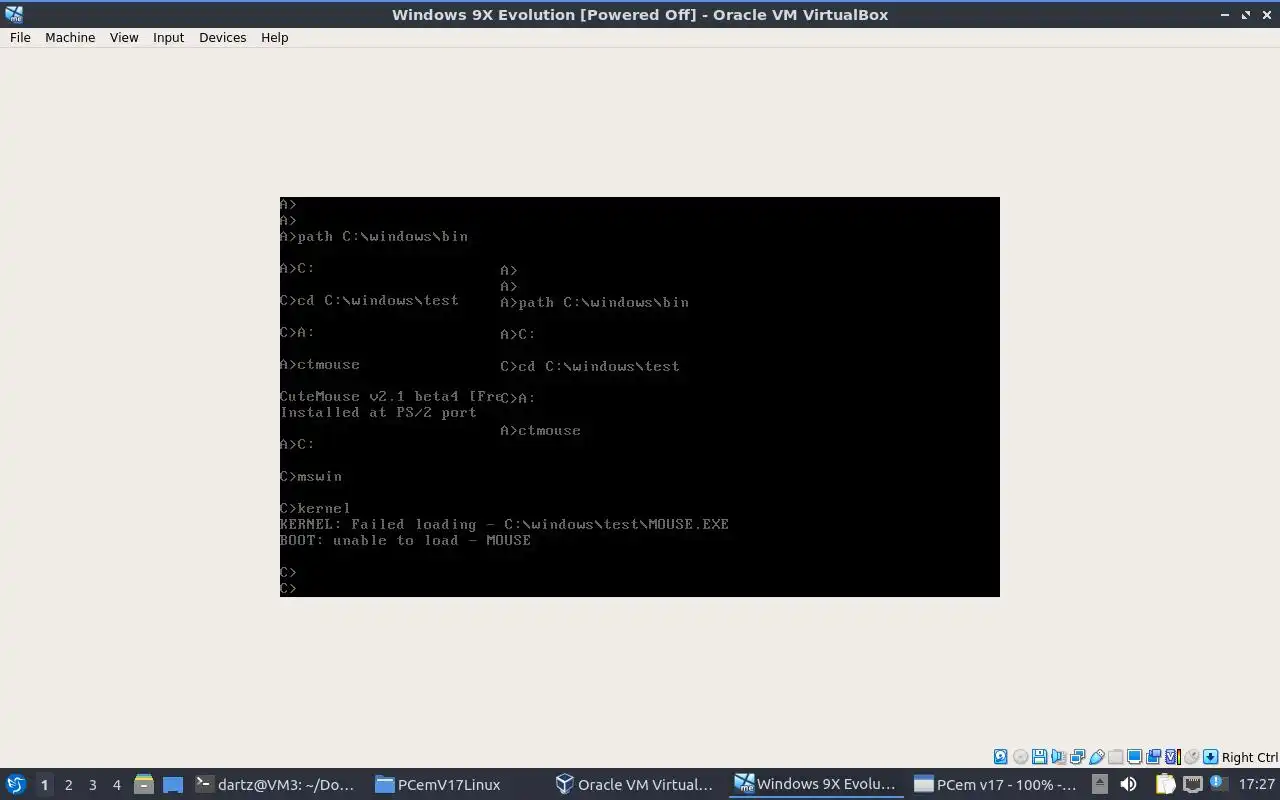Image resolution: width=1280 pixels, height=800 pixels.
Task: Open the View menu
Action: [x=124, y=37]
